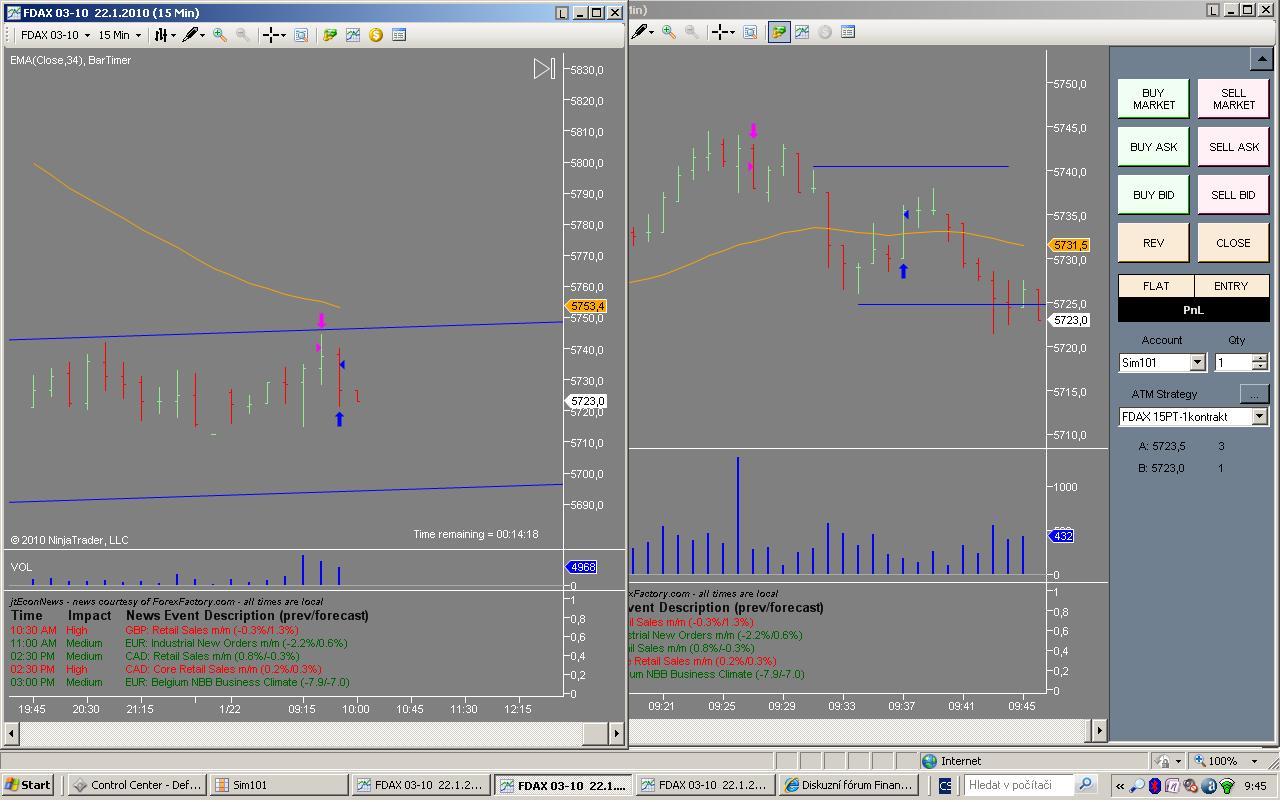The width and height of the screenshot is (1280, 802).
Task: Toggle chart trader panel in right chart
Action: 779,32
